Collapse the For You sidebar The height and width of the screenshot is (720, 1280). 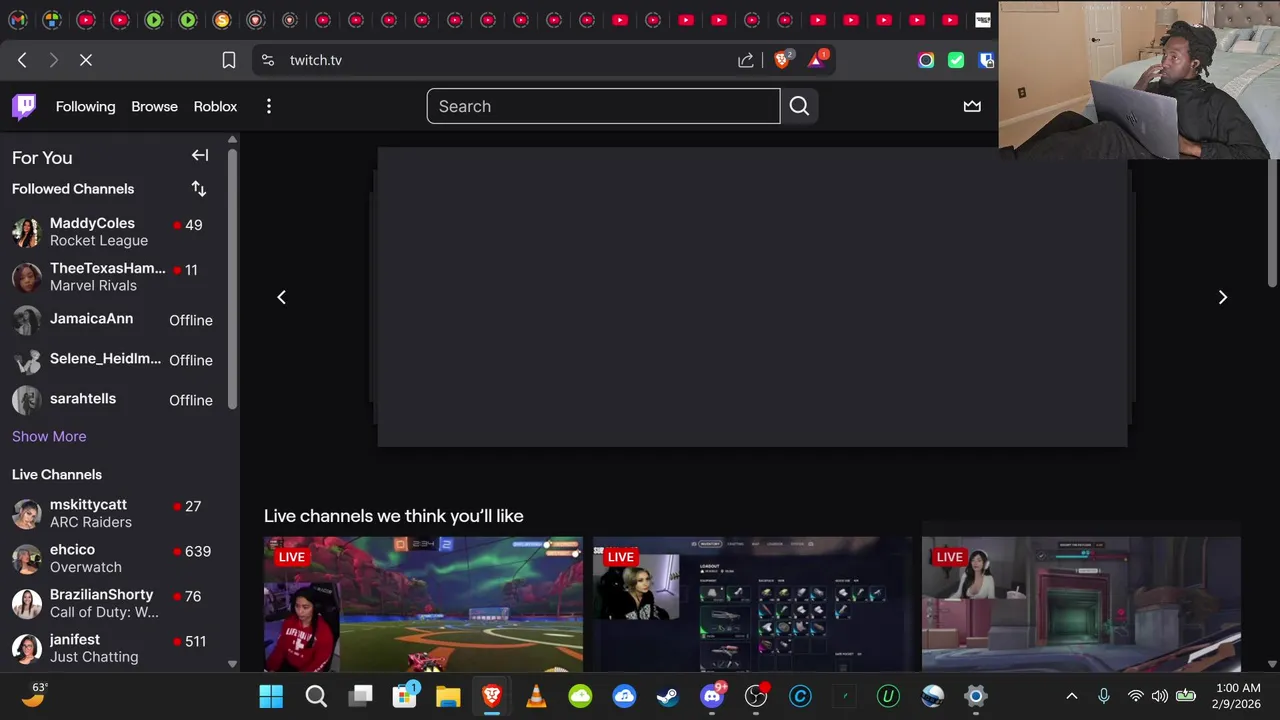tap(200, 155)
